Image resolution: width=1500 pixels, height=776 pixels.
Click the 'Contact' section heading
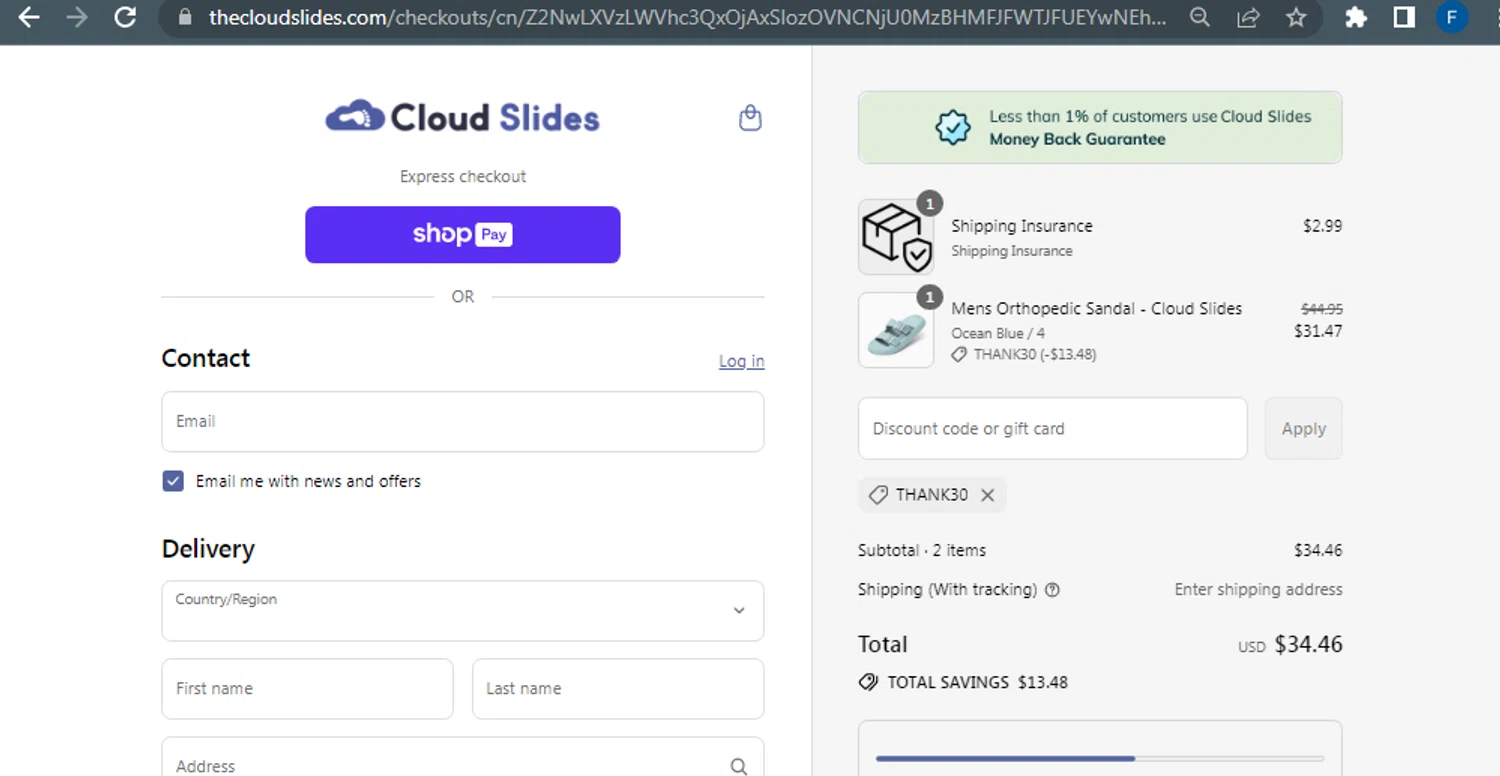206,359
